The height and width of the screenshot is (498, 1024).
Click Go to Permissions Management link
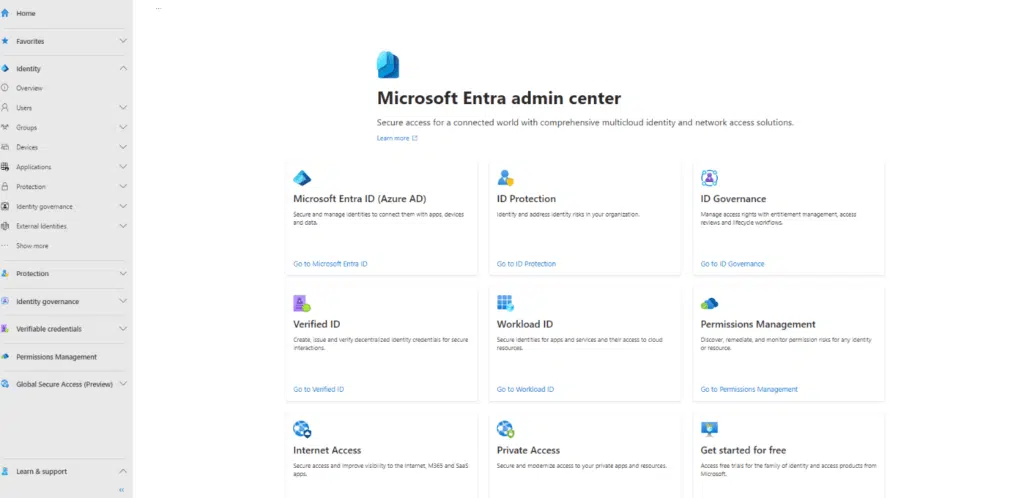749,389
